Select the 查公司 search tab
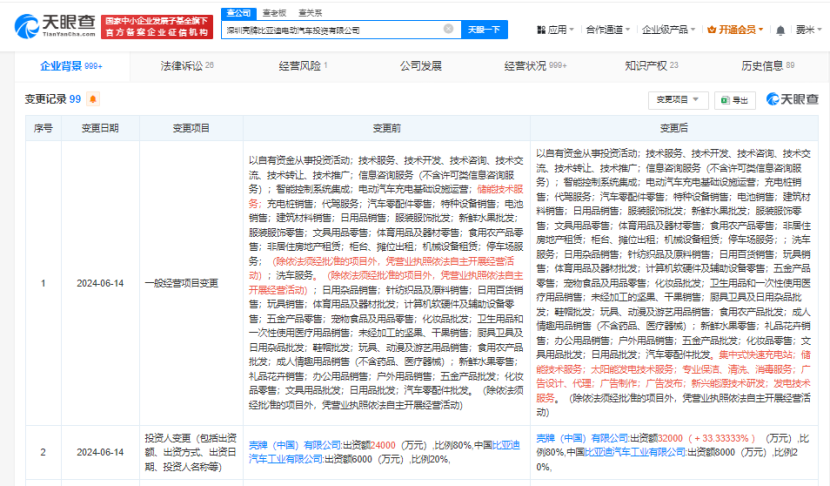The width and height of the screenshot is (830, 486). click(x=239, y=13)
